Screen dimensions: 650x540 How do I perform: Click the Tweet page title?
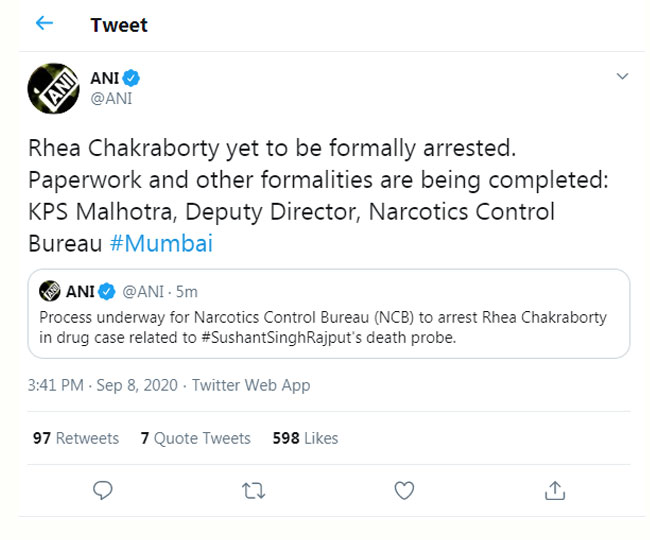[119, 25]
